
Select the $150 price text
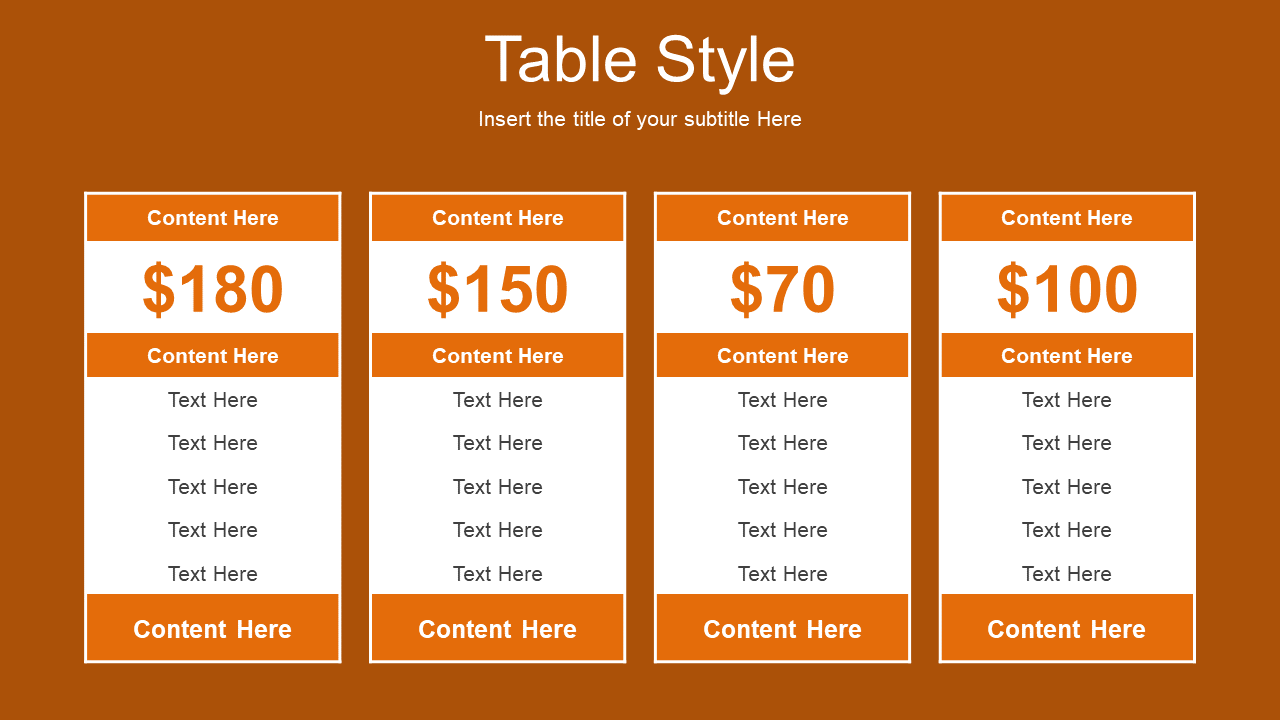tap(498, 290)
